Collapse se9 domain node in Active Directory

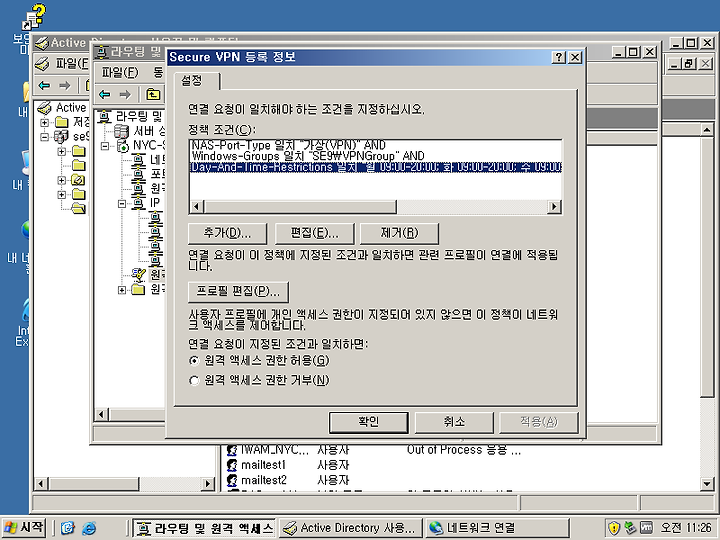[45, 137]
